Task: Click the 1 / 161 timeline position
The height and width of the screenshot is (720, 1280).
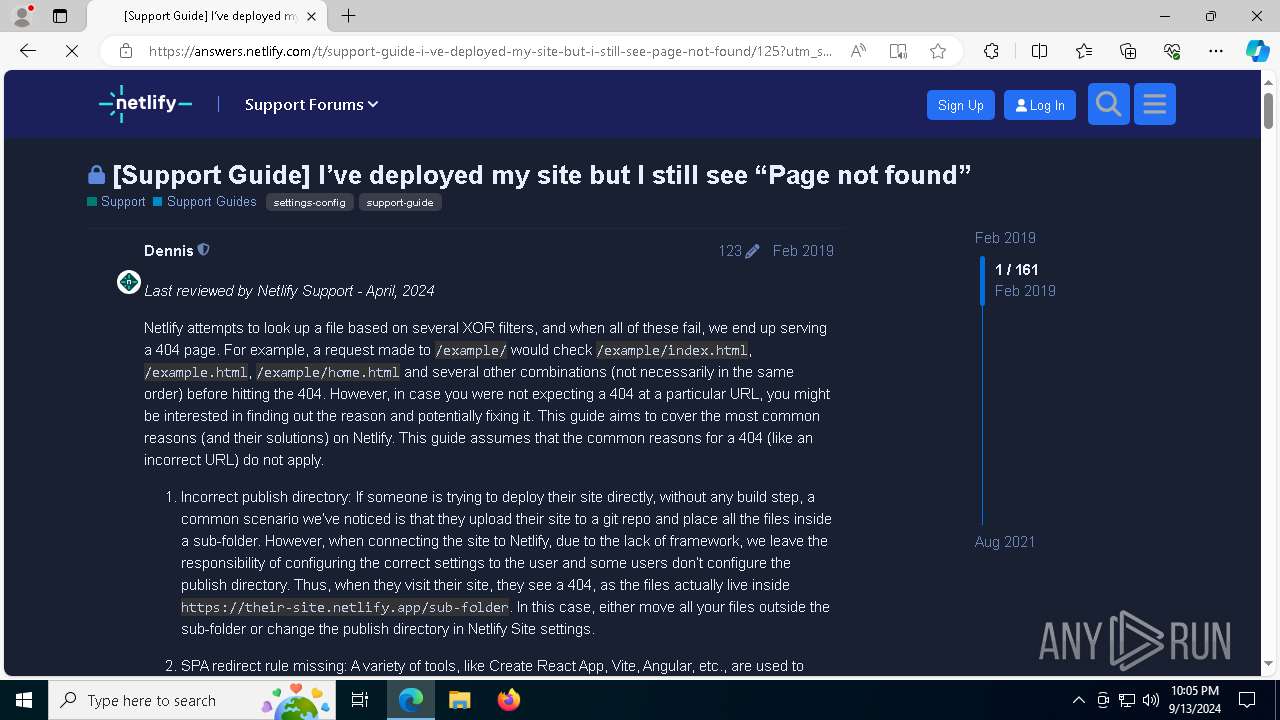Action: coord(1016,270)
